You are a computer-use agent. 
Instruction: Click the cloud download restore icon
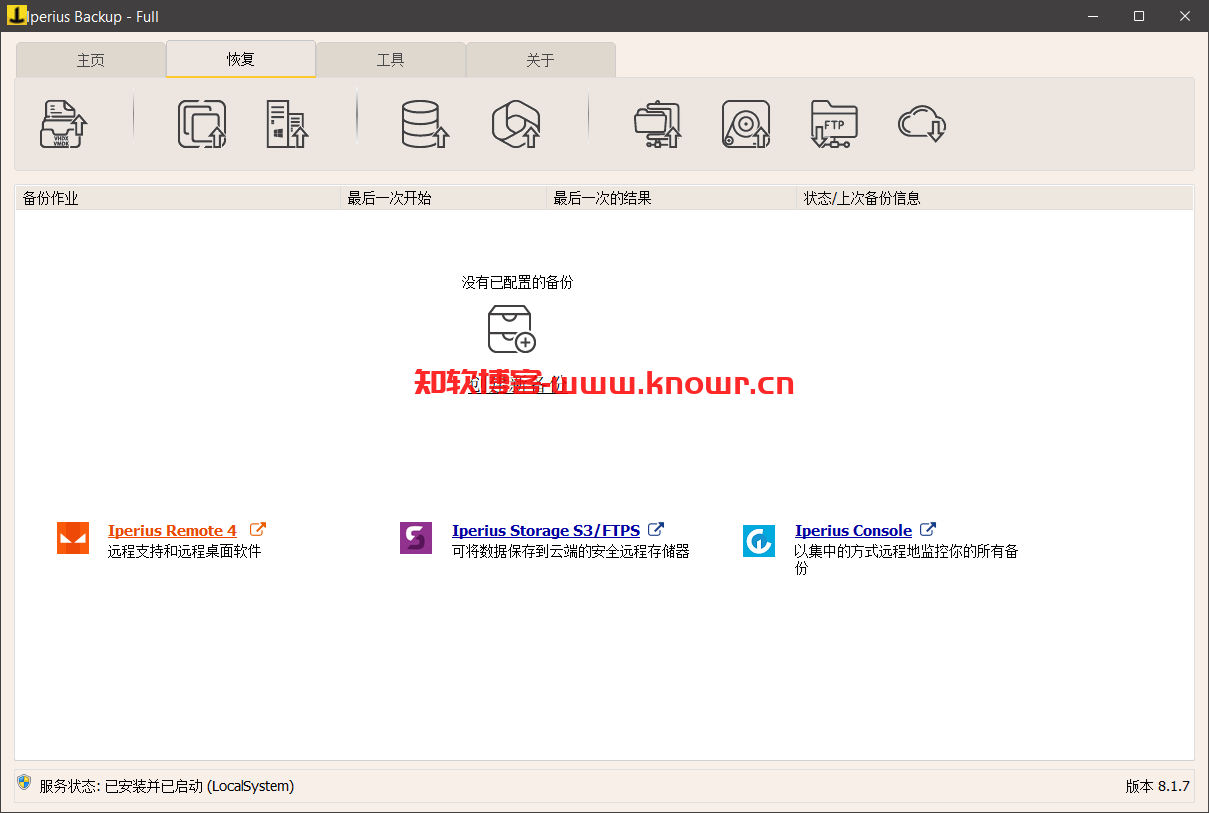(922, 124)
